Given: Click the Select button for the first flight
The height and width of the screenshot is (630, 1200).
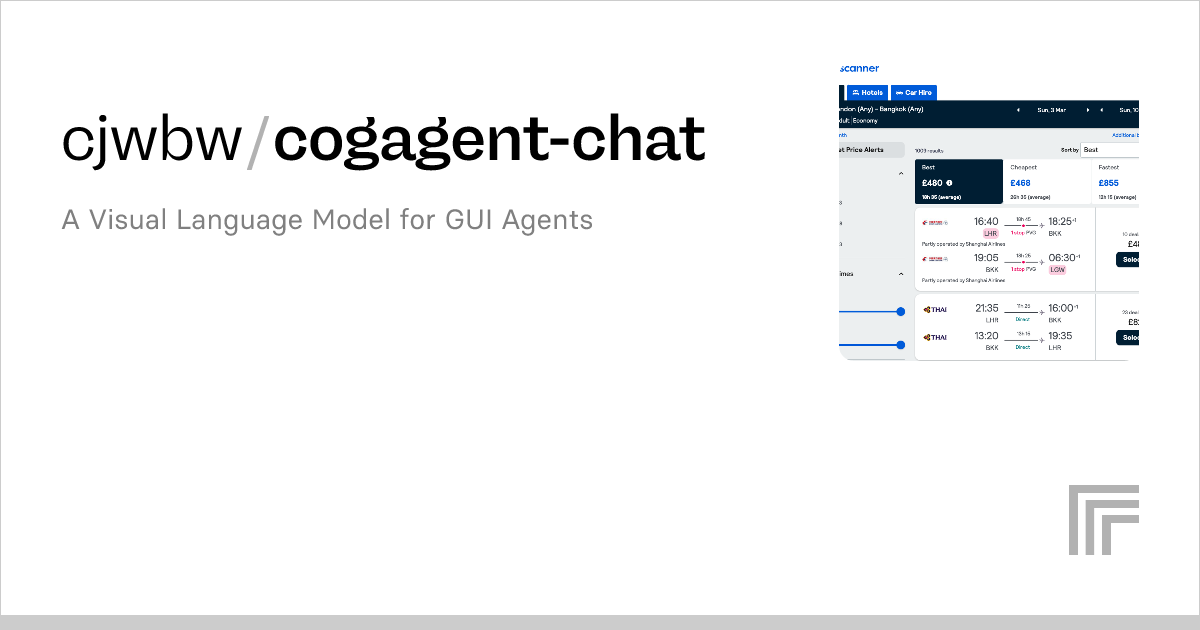Looking at the screenshot, I should pyautogui.click(x=1128, y=259).
